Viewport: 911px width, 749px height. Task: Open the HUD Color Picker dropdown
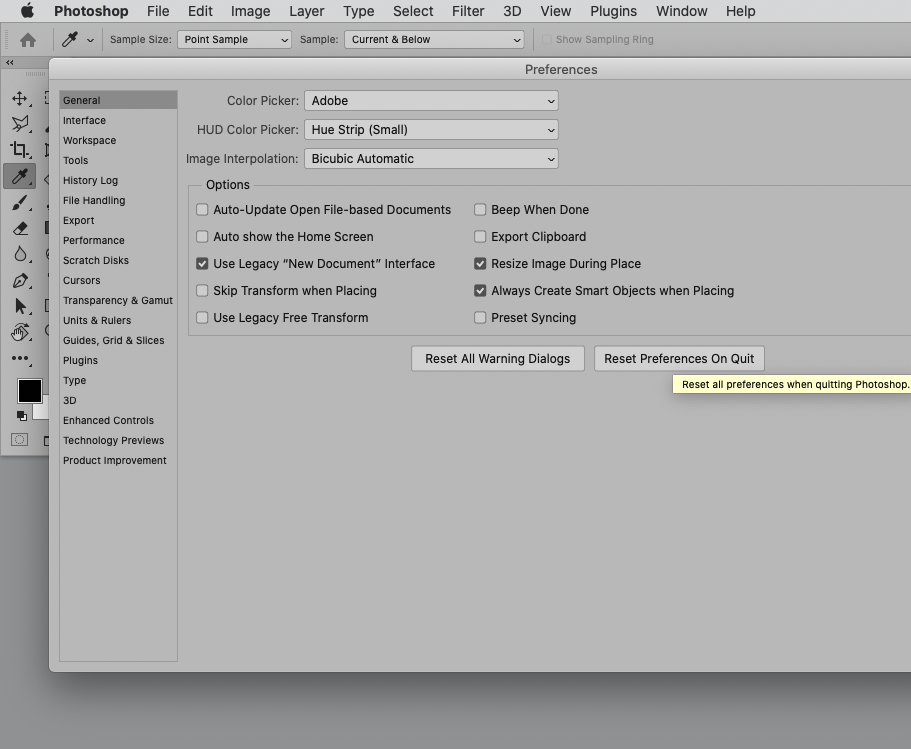pyautogui.click(x=431, y=130)
